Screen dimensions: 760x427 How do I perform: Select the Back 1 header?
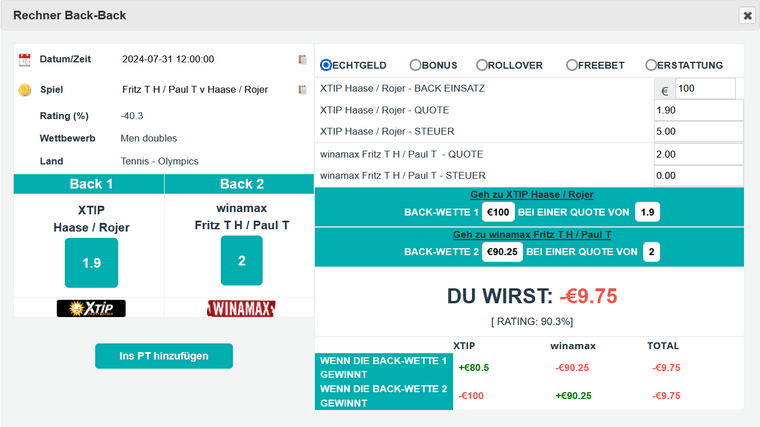(91, 184)
